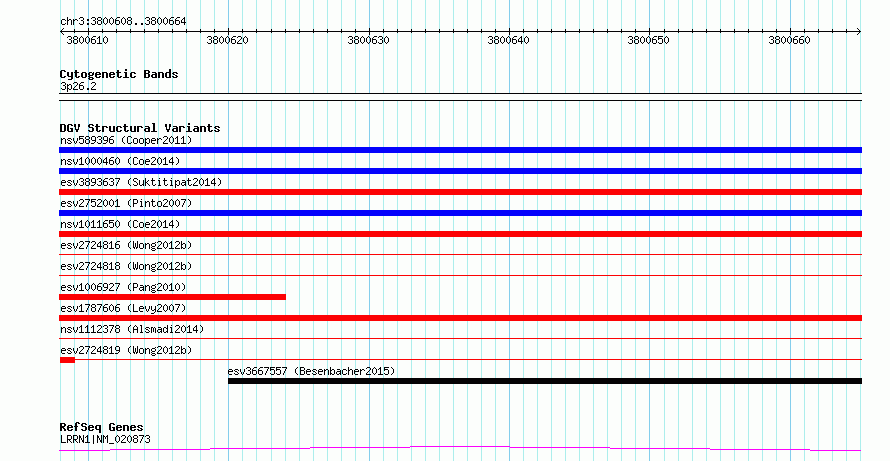890x461 pixels.
Task: Click ruler position 3800610
Action: pos(87,40)
